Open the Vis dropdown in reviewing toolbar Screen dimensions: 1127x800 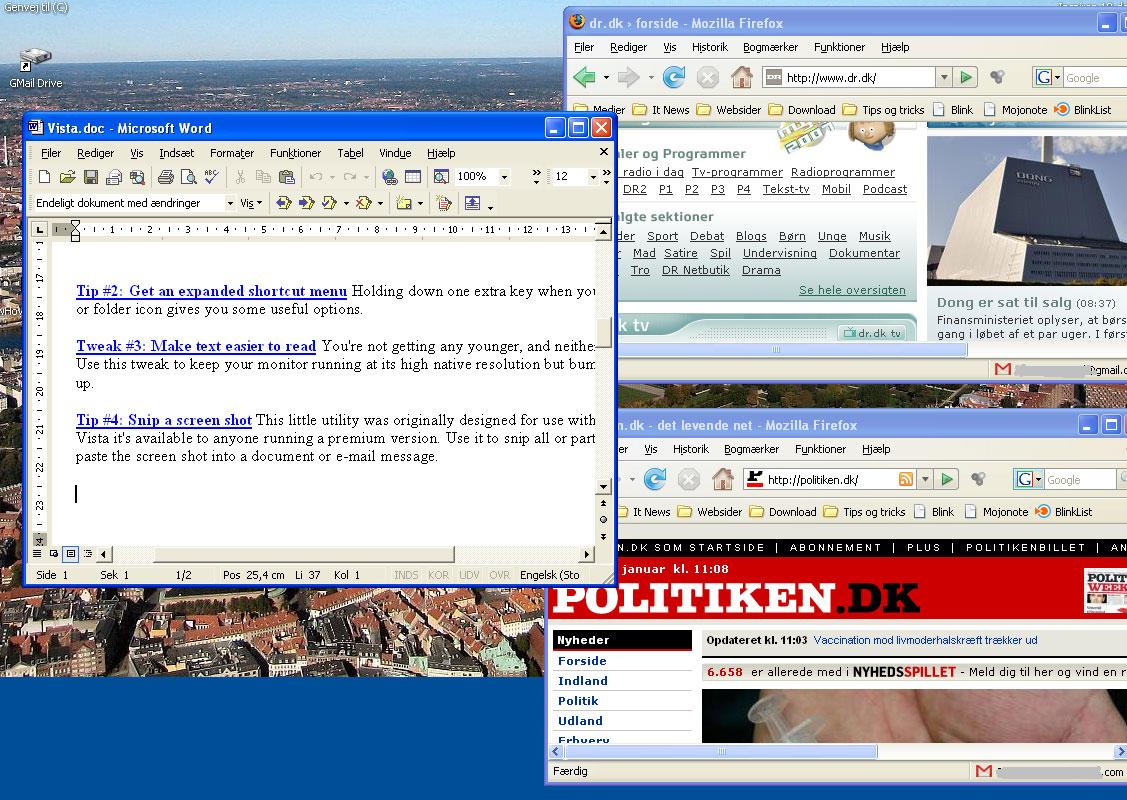[x=251, y=203]
